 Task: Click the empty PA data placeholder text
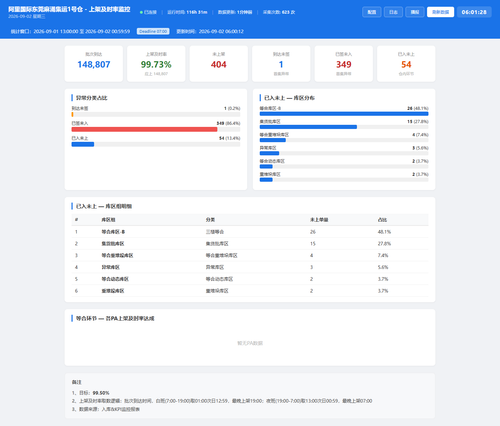coord(250,343)
